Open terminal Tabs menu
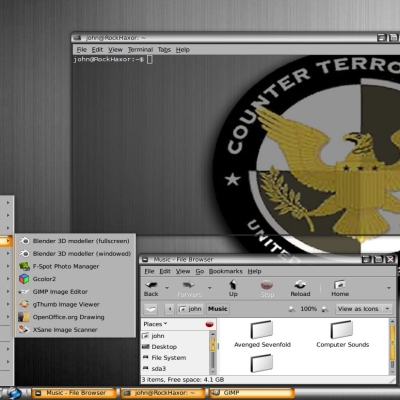Viewport: 400px width, 400px height. pos(164,50)
